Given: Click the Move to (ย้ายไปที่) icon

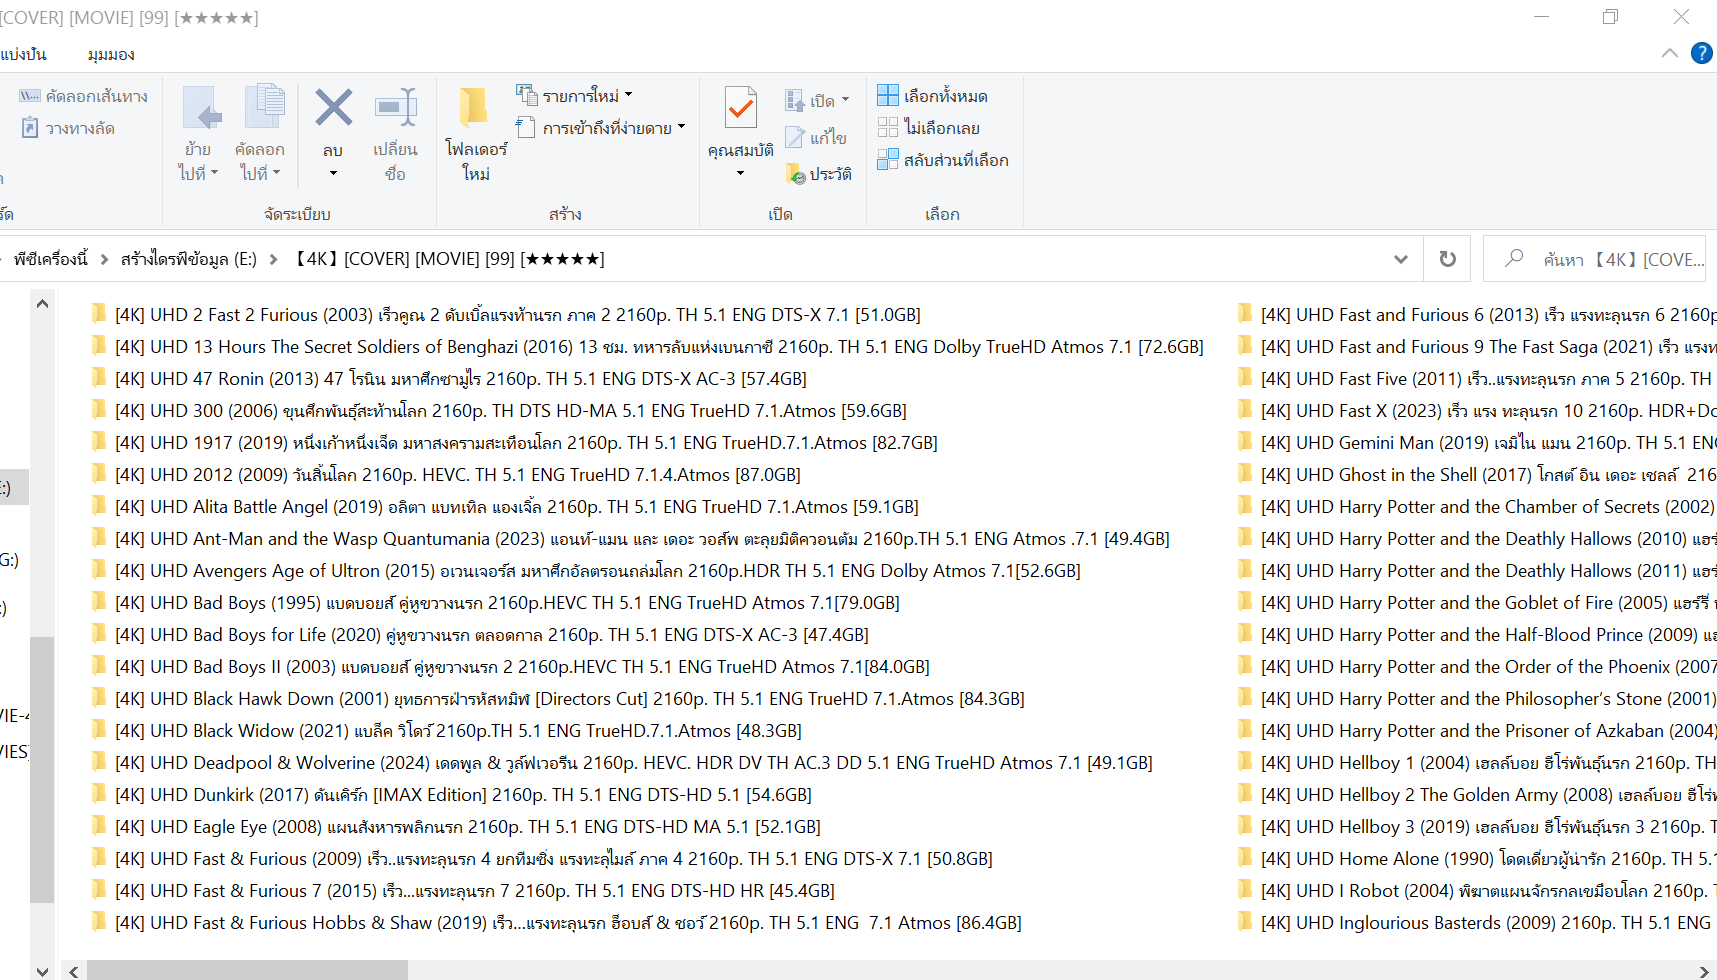Looking at the screenshot, I should coord(201,108).
